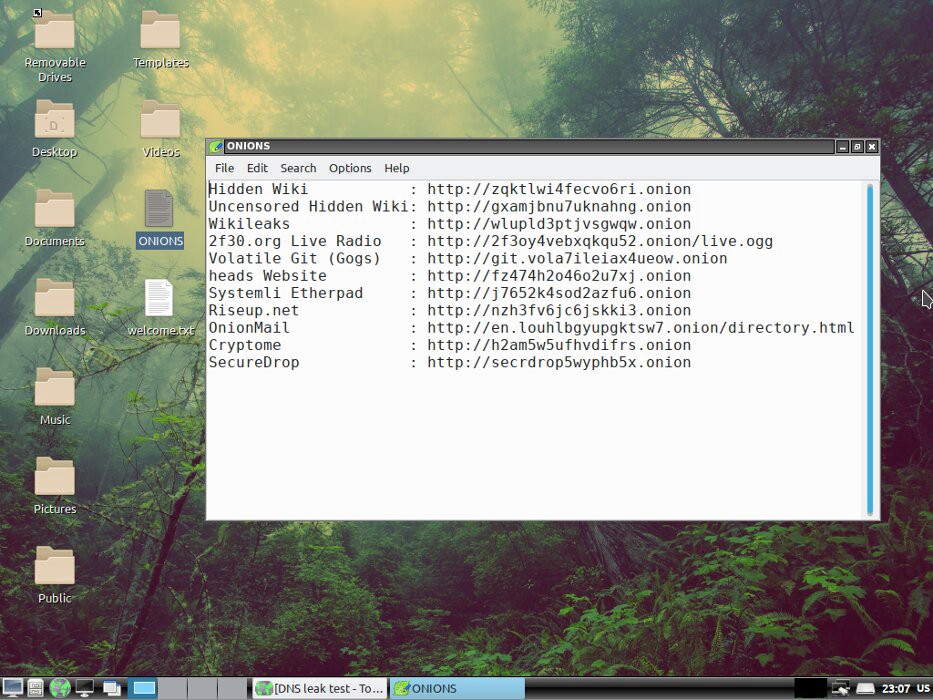Click the black CPU monitor in the tray
Image resolution: width=933 pixels, height=700 pixels.
pos(810,688)
